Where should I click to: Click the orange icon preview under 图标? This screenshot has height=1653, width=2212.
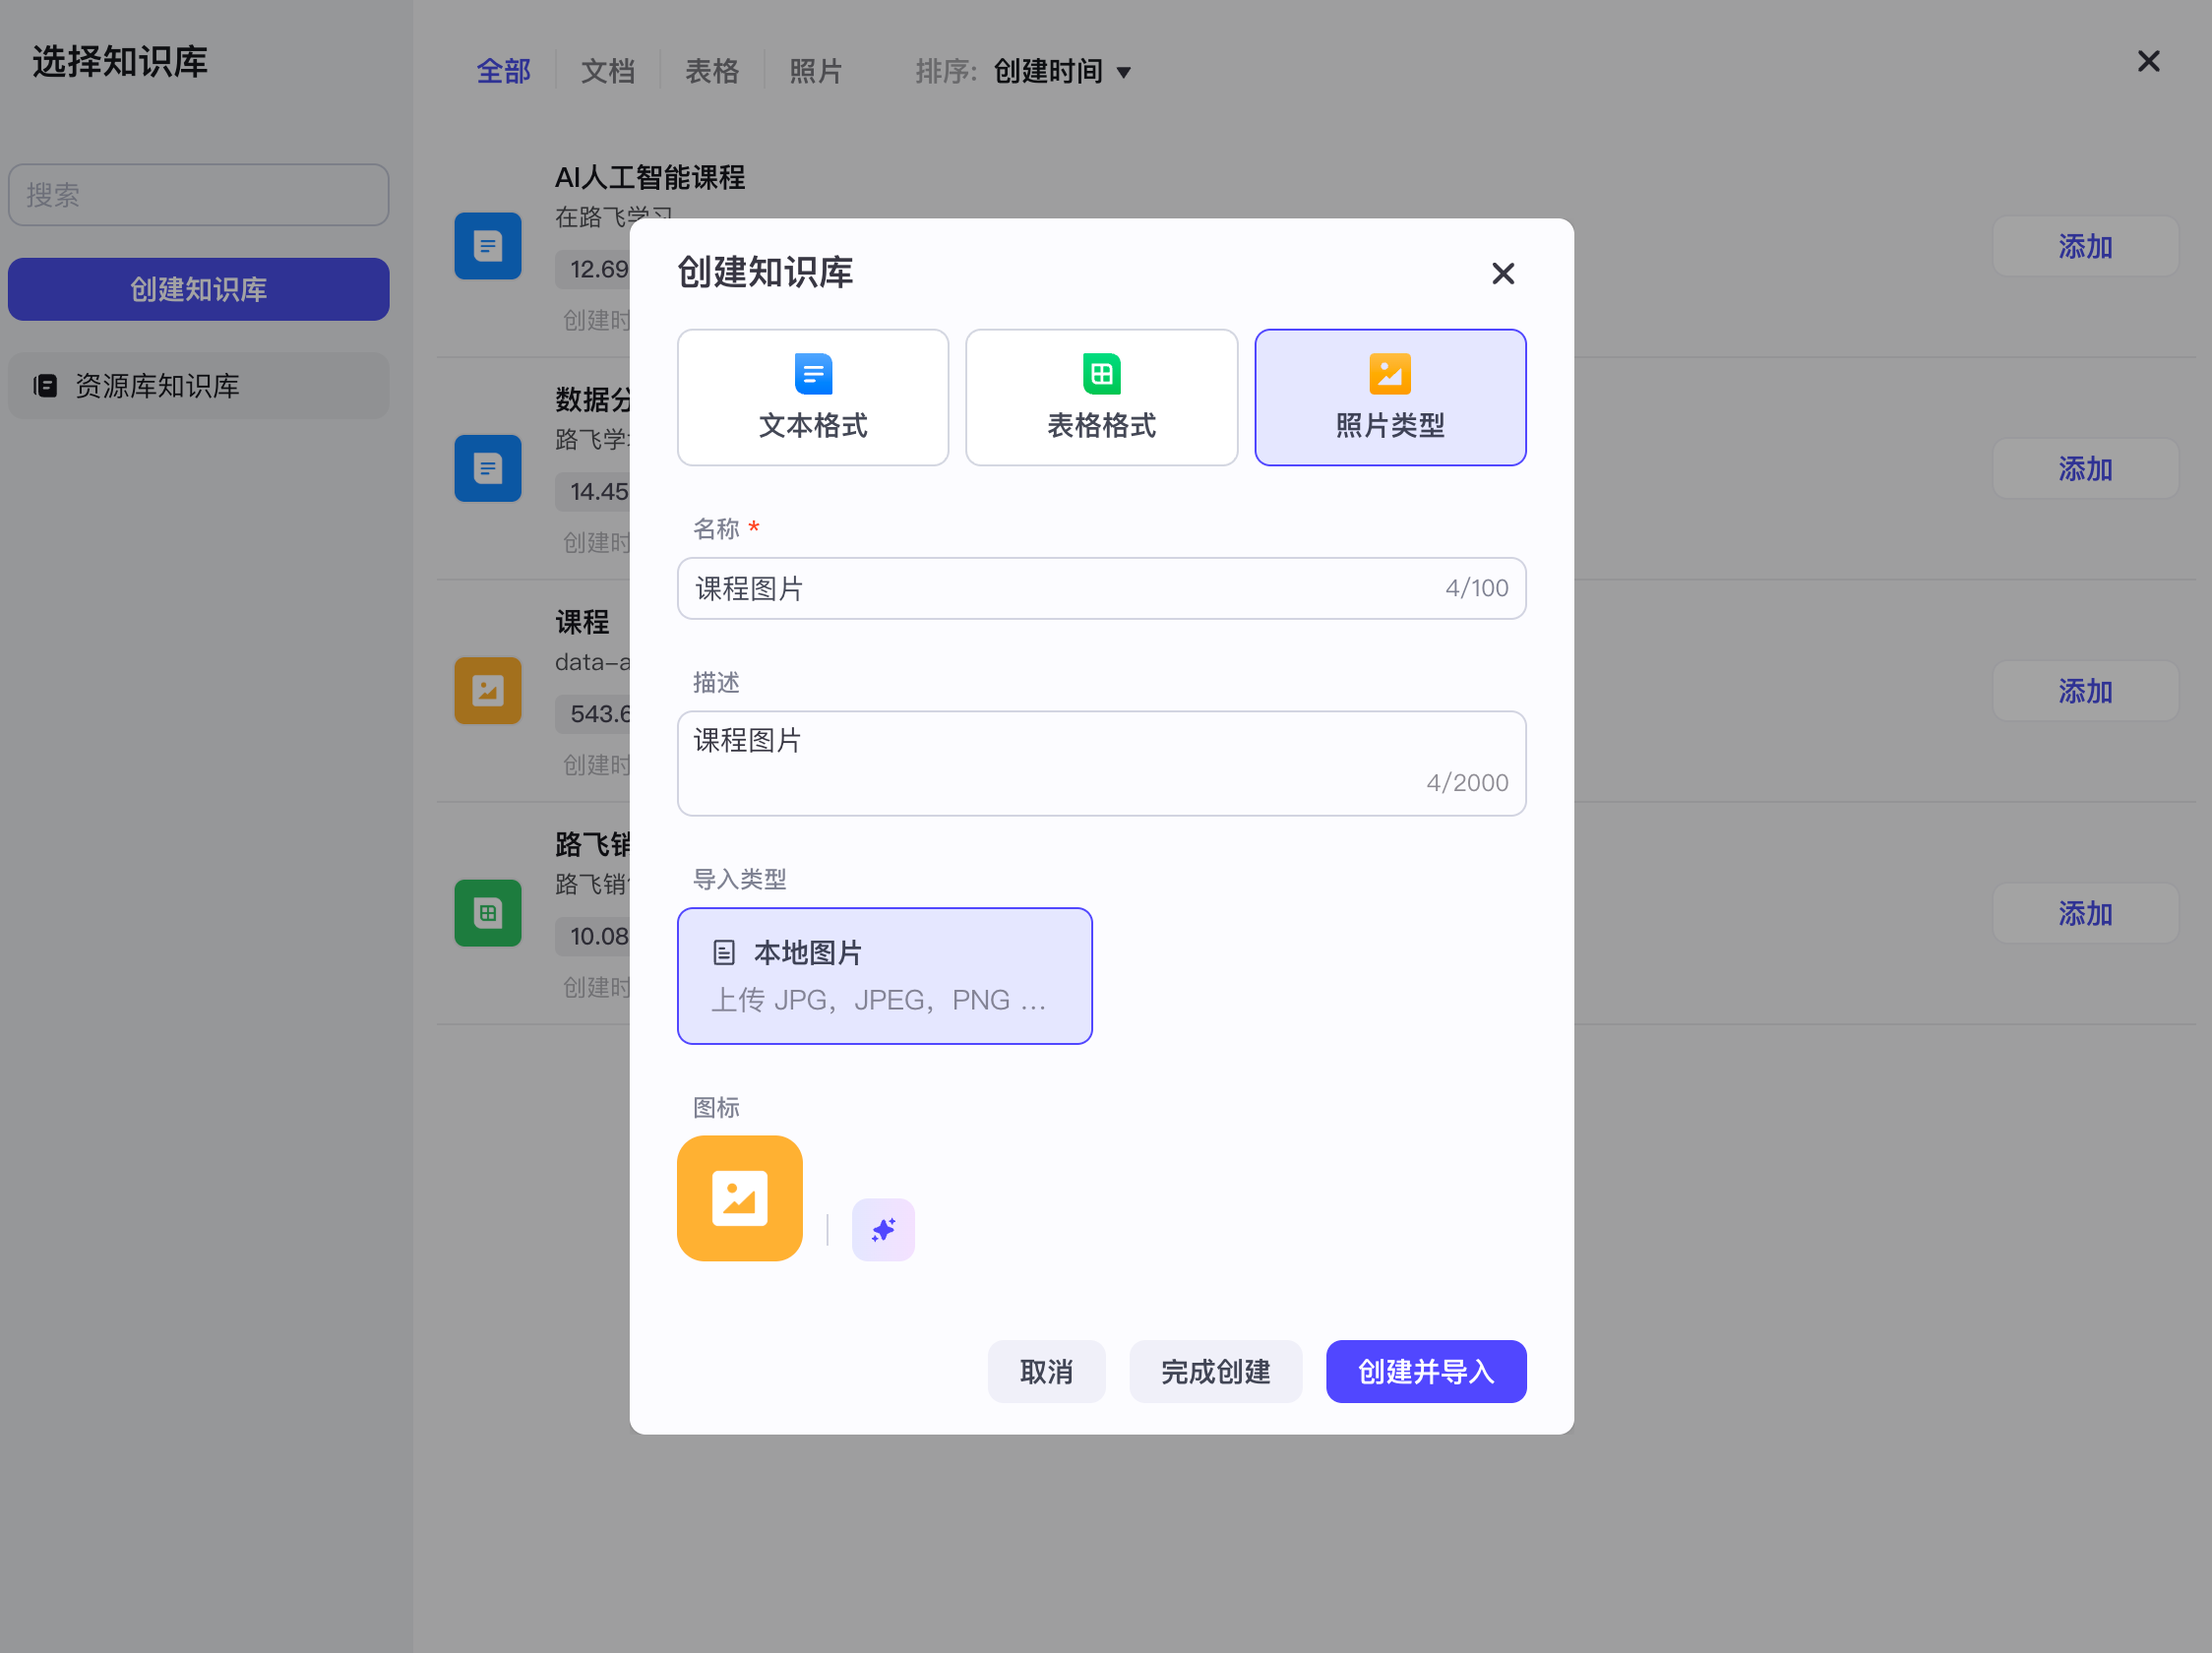tap(739, 1198)
